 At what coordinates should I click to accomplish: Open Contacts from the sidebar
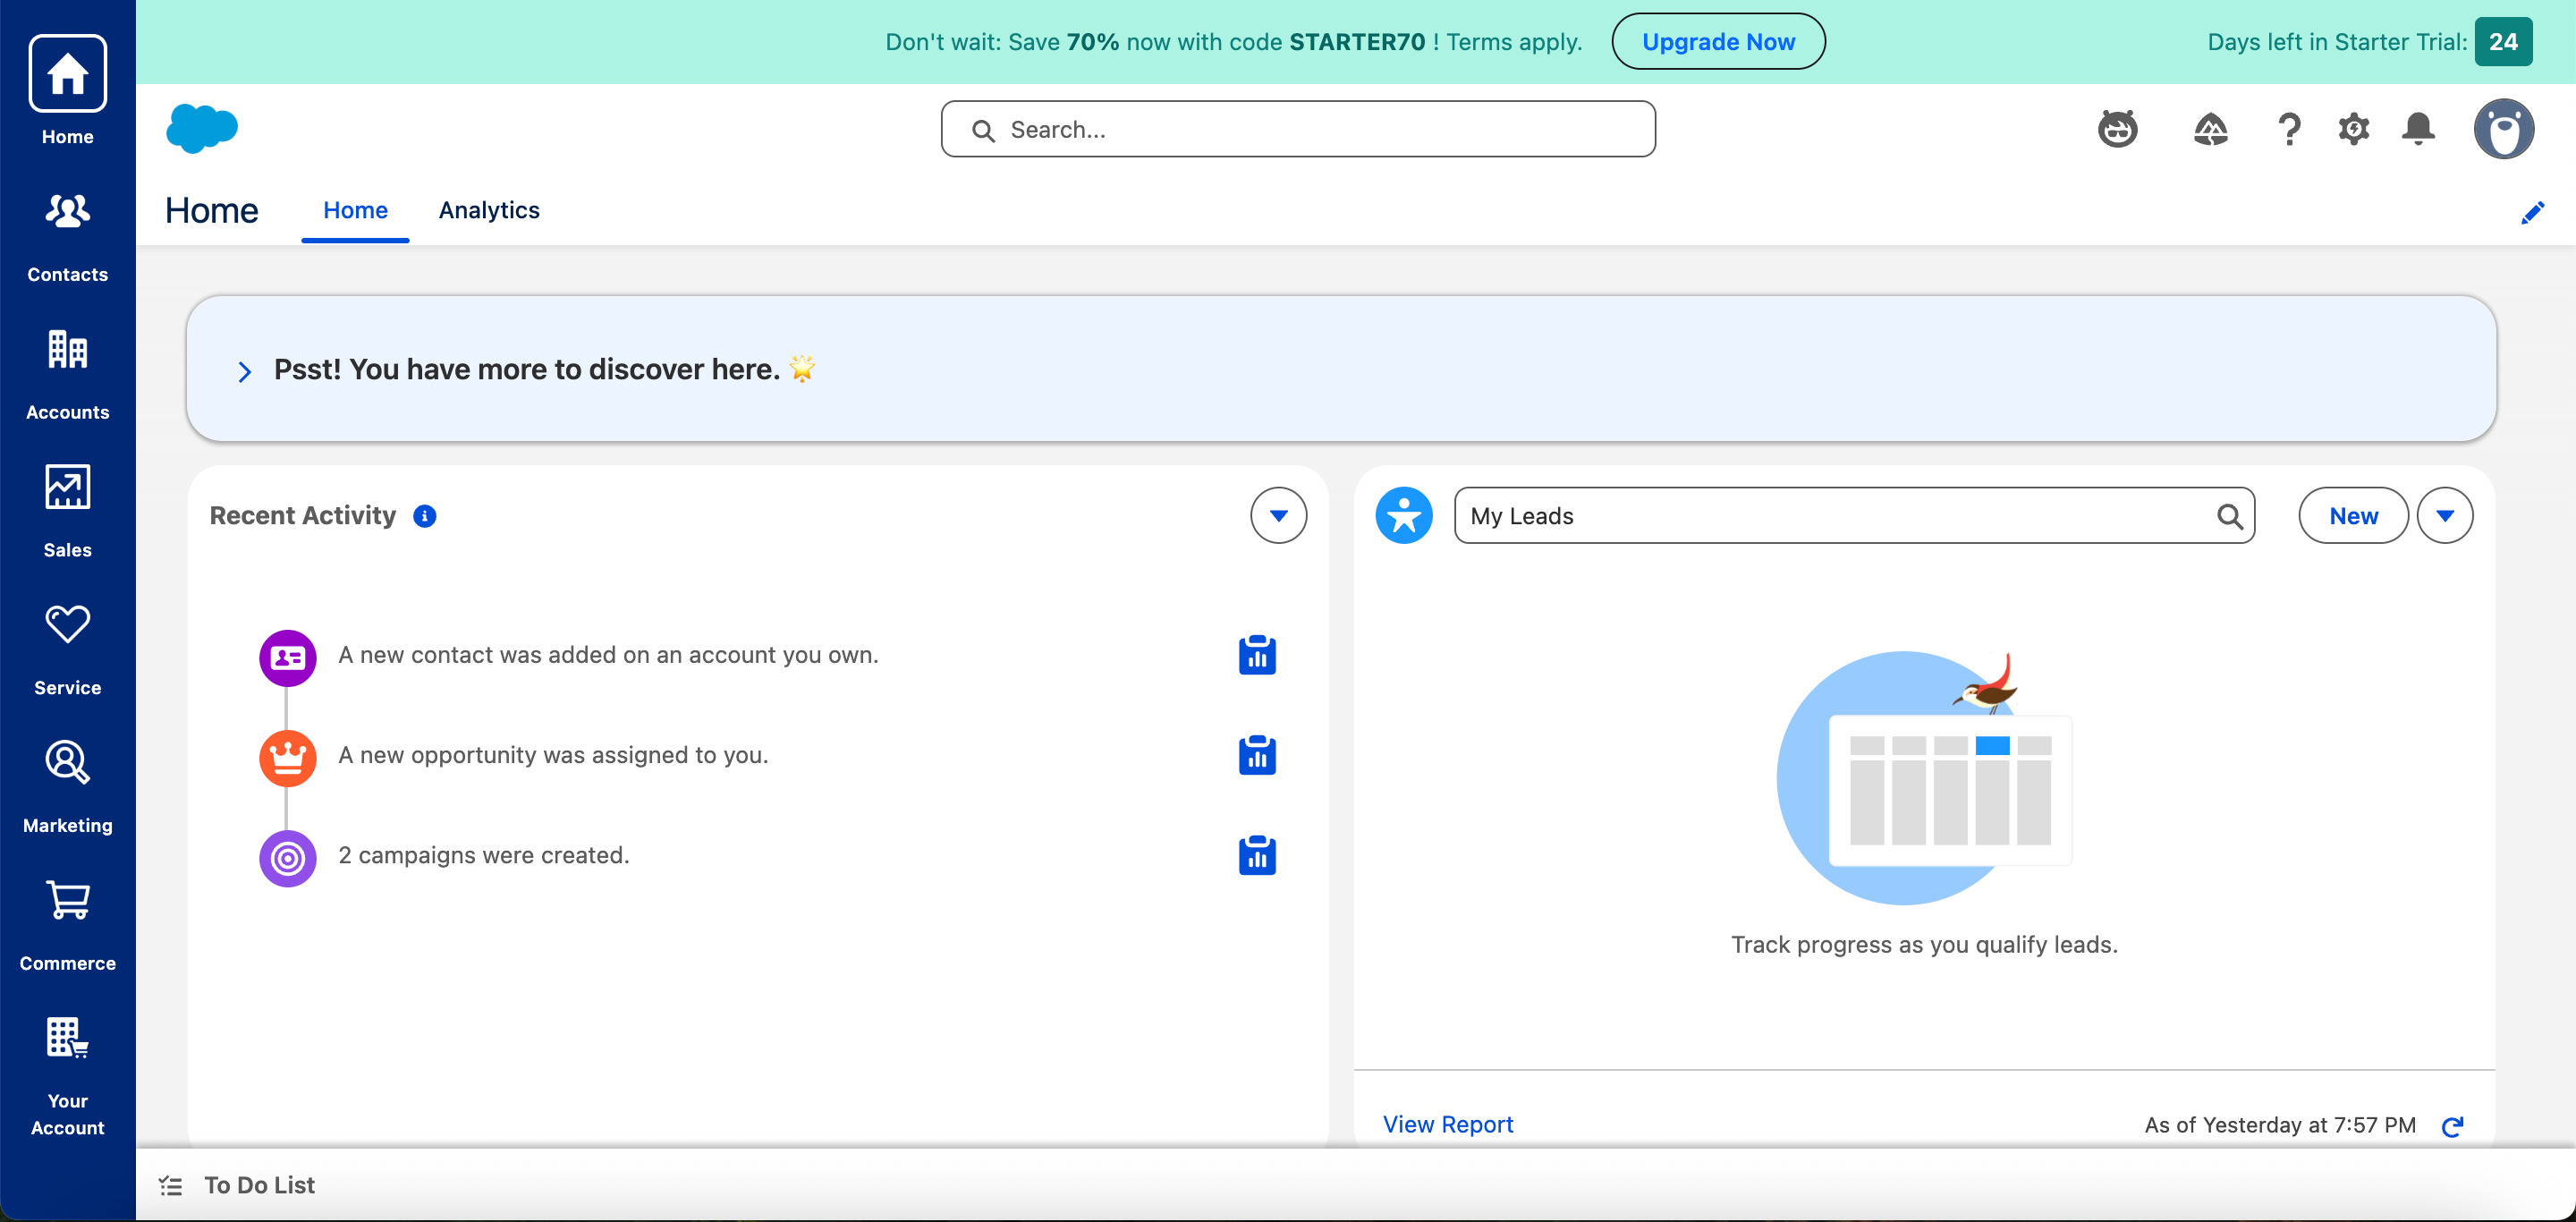pyautogui.click(x=67, y=237)
